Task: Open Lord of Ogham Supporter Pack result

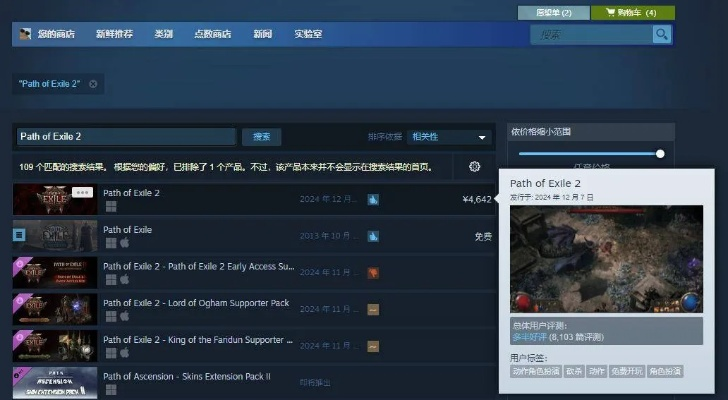Action: click(254, 310)
